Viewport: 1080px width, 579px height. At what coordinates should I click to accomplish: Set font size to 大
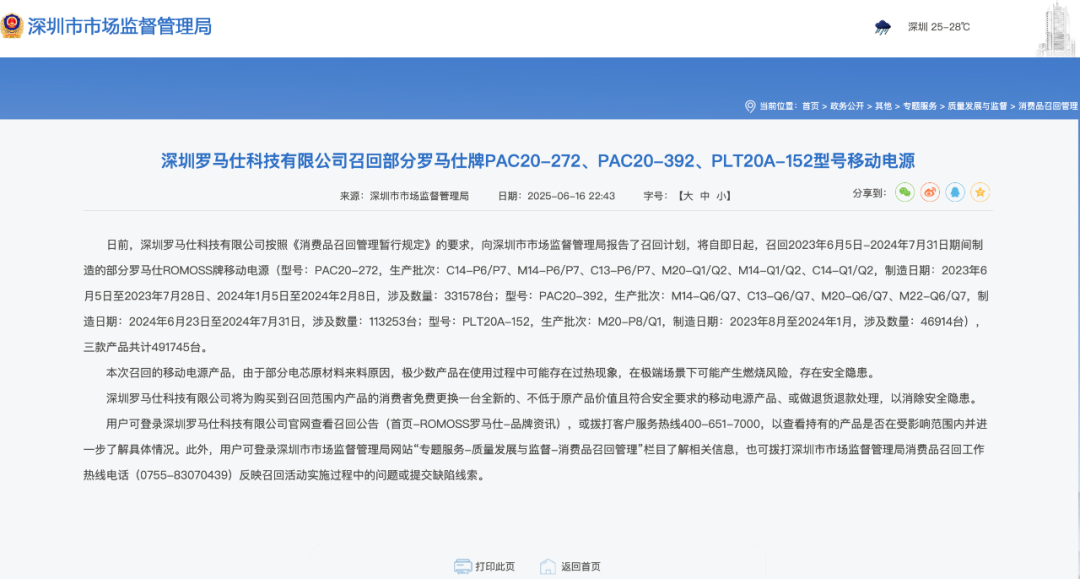(x=687, y=196)
